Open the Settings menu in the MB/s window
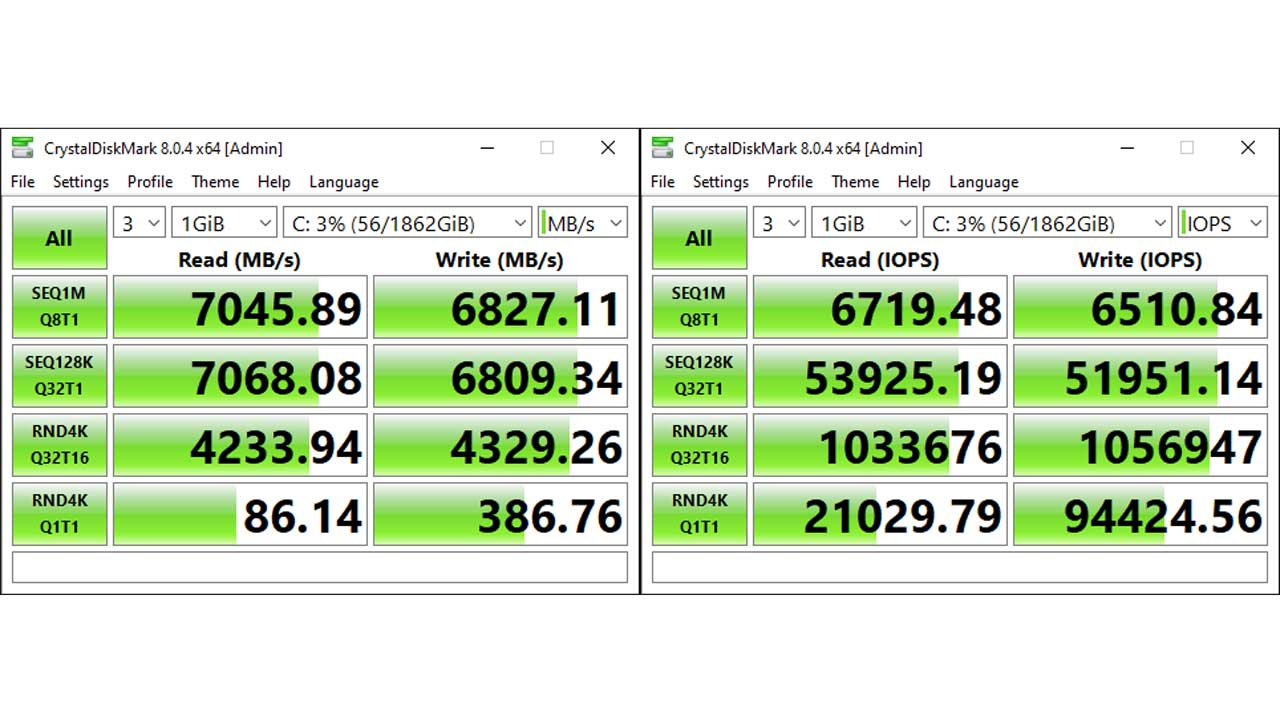Screen dimensions: 1280x720 81,182
